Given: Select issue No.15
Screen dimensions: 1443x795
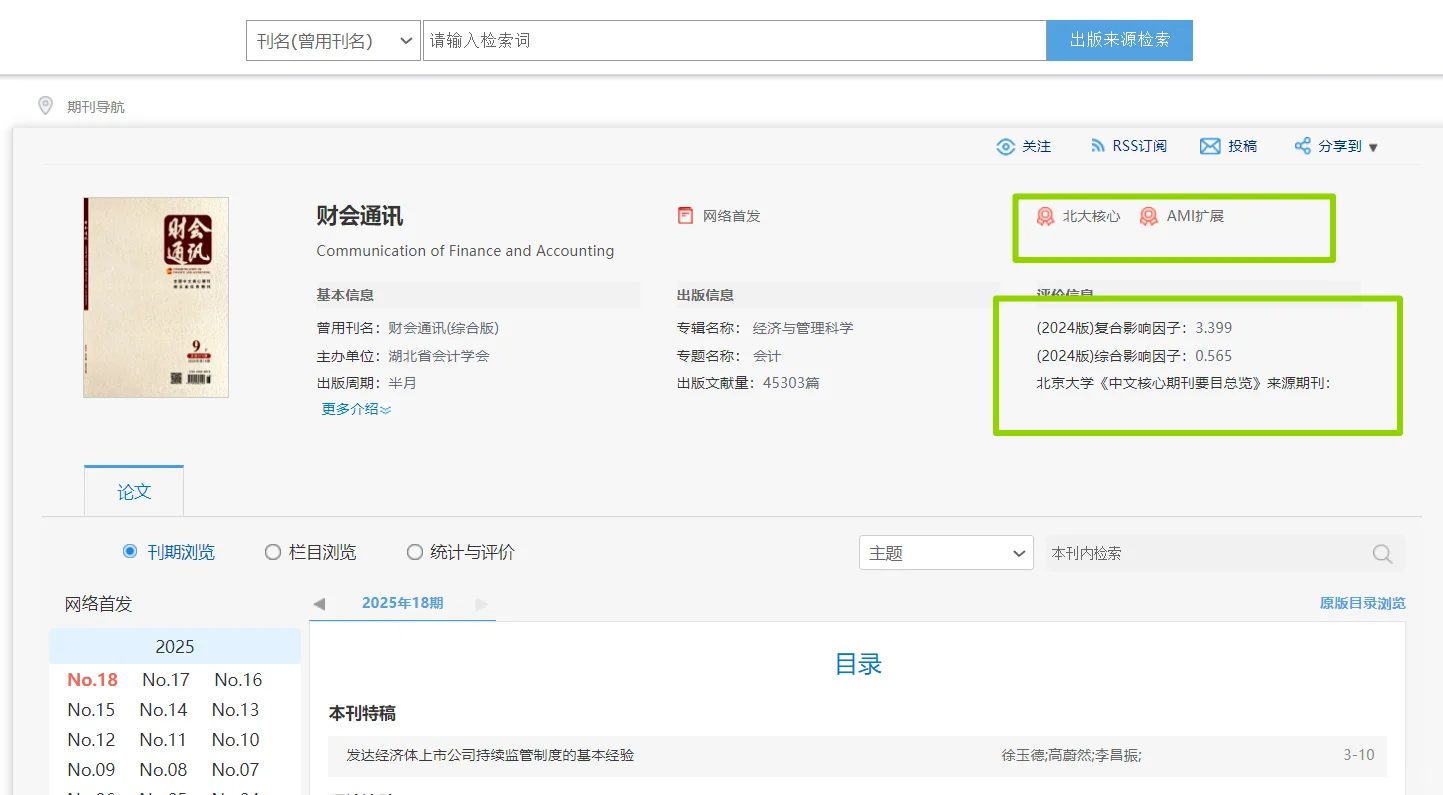Looking at the screenshot, I should (91, 710).
